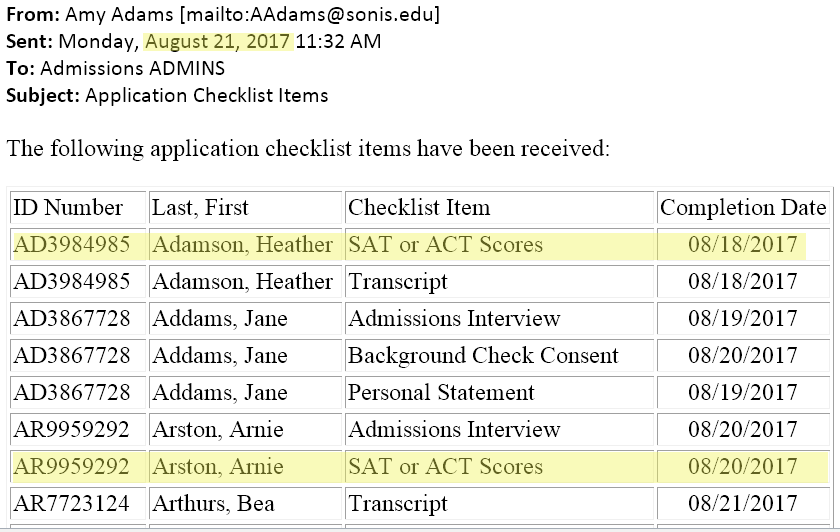Click Jane Addams's Admissions Interview cell
The height and width of the screenshot is (532, 840).
(454, 319)
